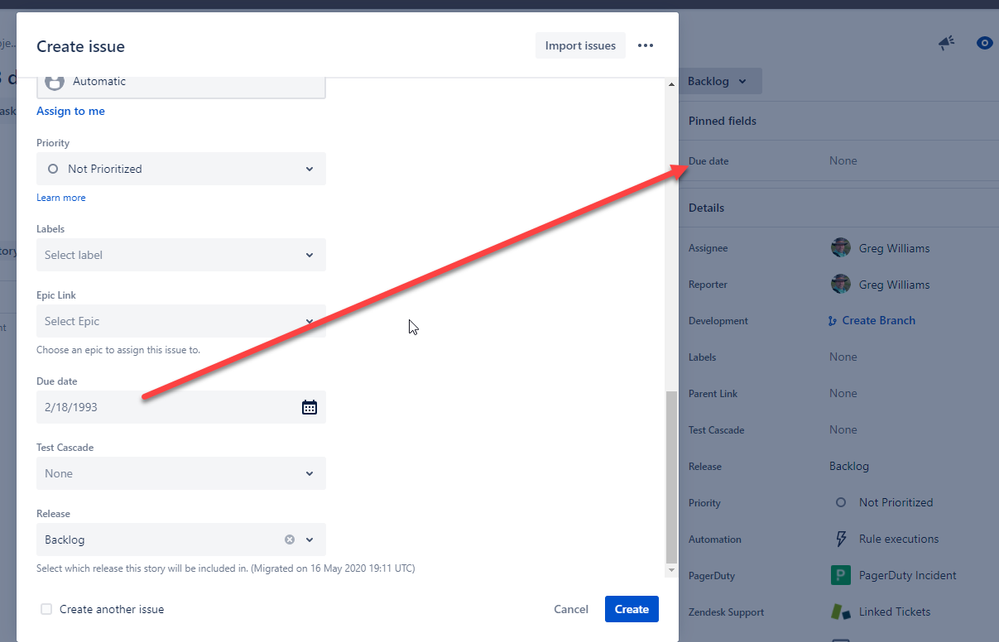
Task: Click the Rule executions lightning icon
Action: pos(841,539)
